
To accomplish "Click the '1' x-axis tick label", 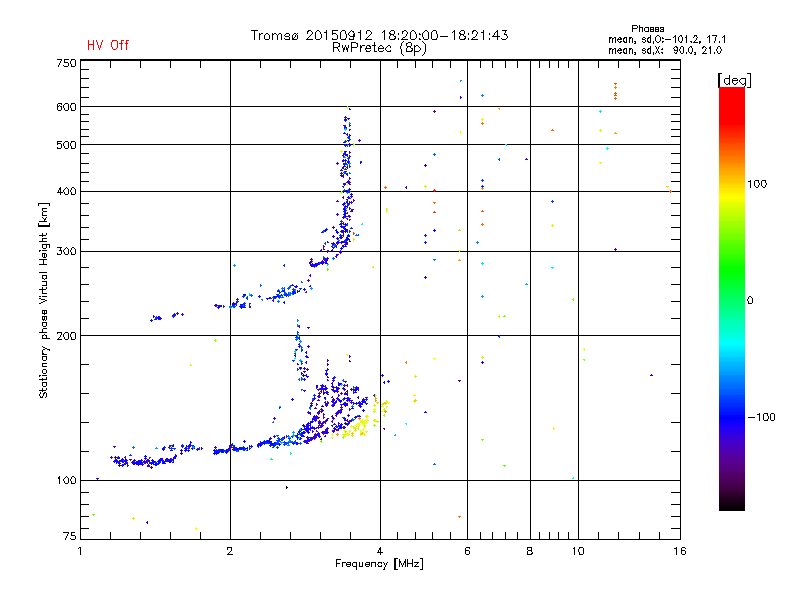I will point(80,551).
